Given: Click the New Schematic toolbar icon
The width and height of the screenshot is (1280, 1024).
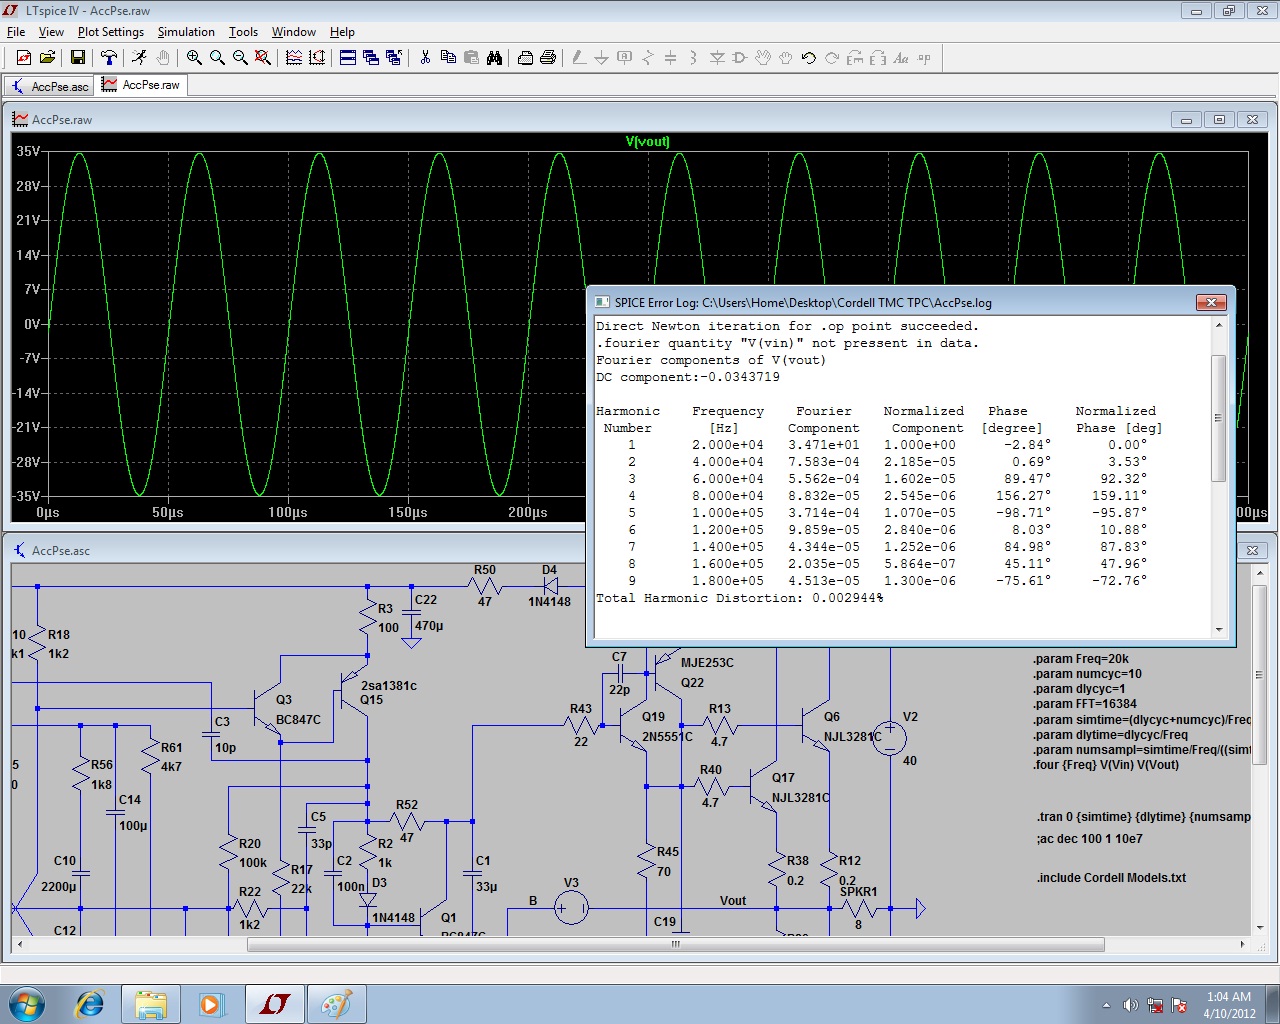Looking at the screenshot, I should point(23,58).
